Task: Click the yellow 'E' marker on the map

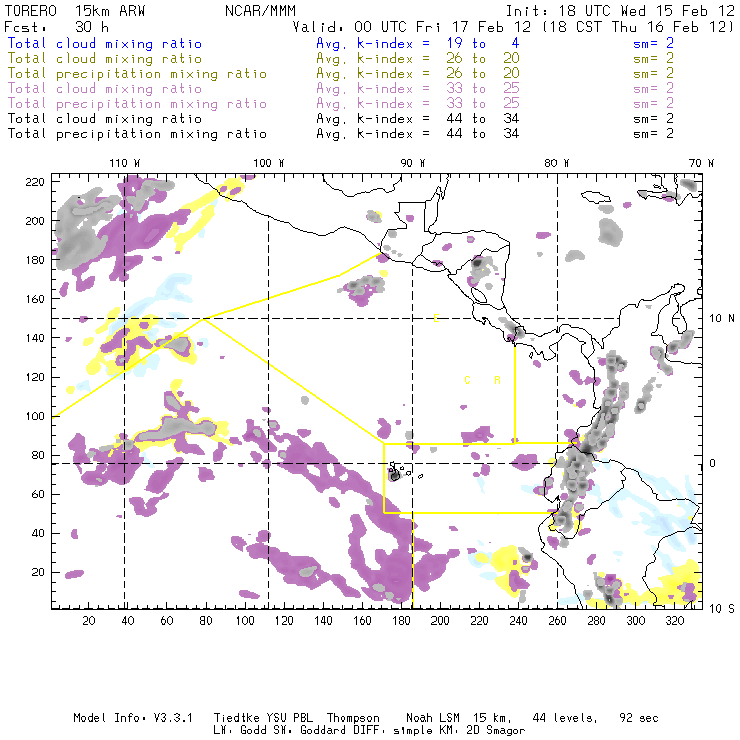Action: pos(436,318)
